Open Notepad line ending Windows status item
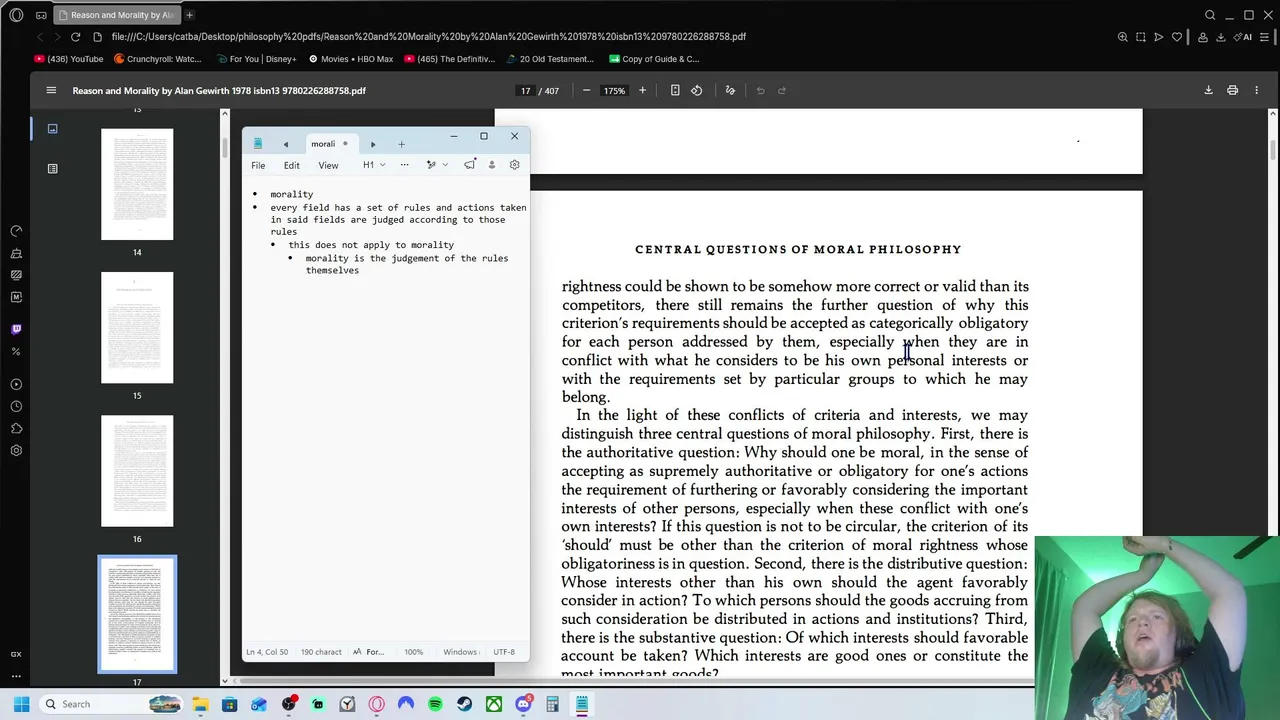This screenshot has width=1280, height=720. click(461, 652)
